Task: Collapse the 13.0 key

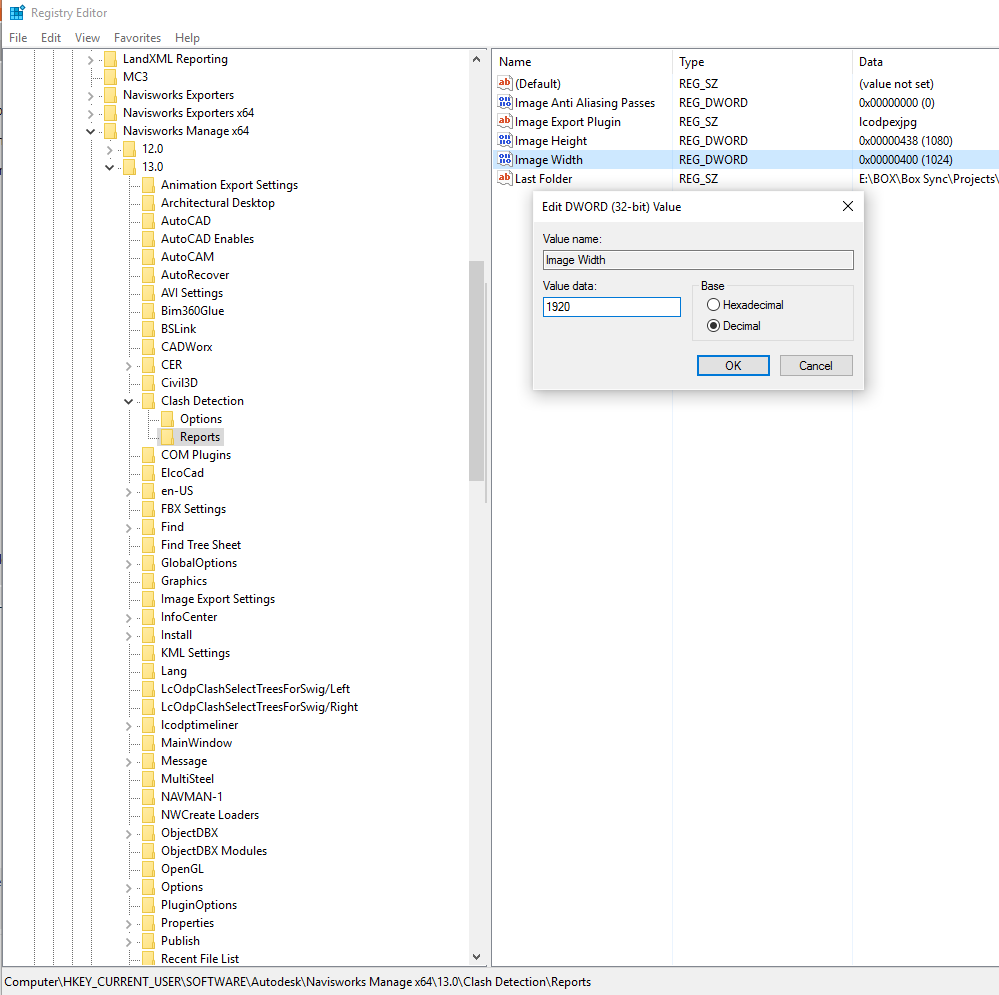Action: [110, 168]
